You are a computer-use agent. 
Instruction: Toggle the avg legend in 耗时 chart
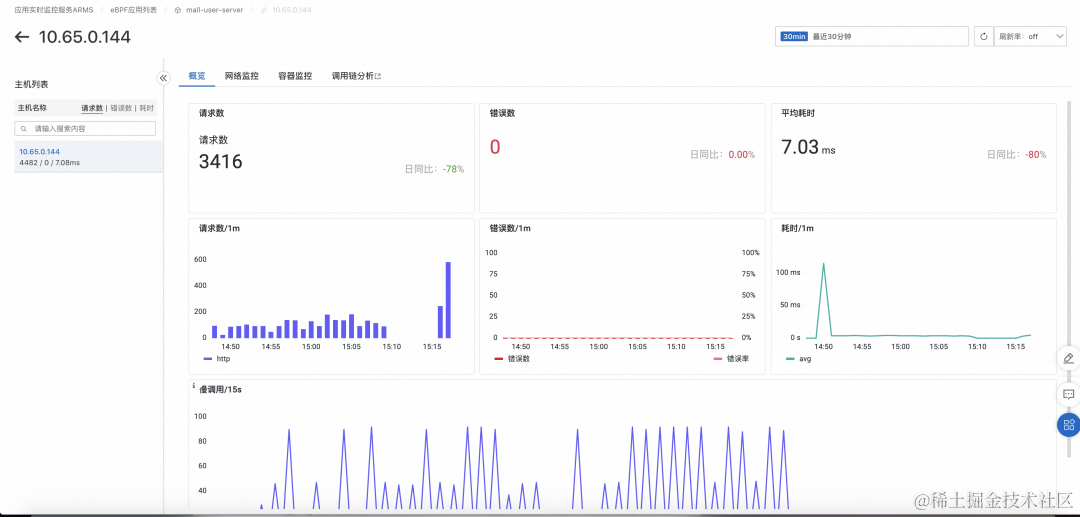point(798,359)
